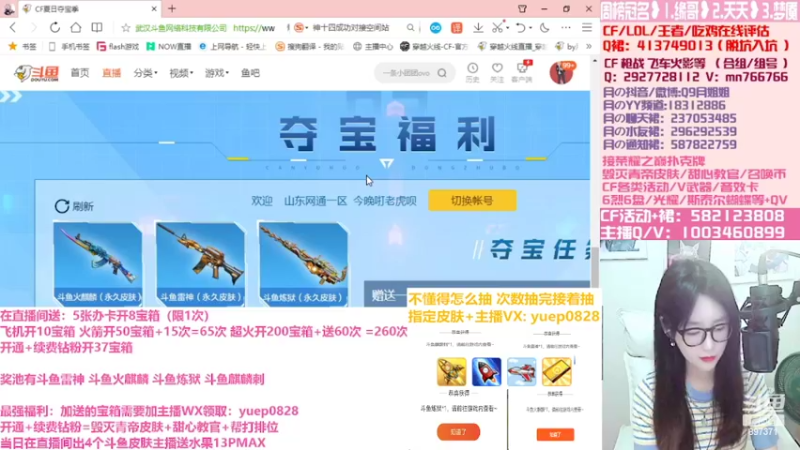Screen dimensions: 800x450
Task: Click the yellow 切换帐号 button
Action: 472,201
